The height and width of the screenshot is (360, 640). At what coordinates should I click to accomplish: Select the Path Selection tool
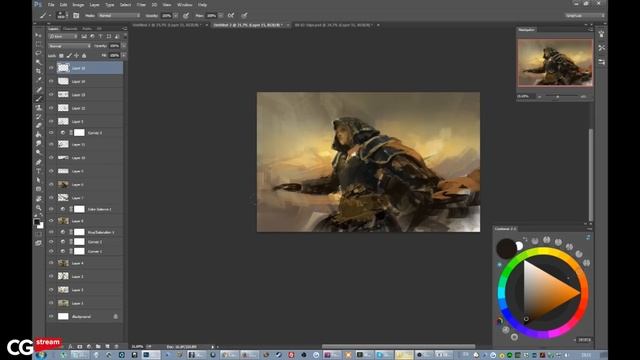[x=39, y=180]
